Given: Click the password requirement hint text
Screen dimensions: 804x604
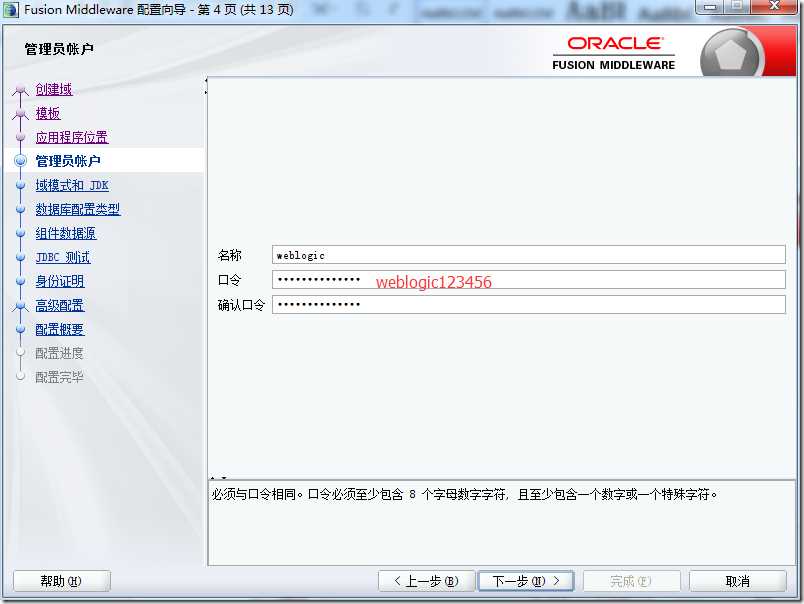Looking at the screenshot, I should point(465,494).
